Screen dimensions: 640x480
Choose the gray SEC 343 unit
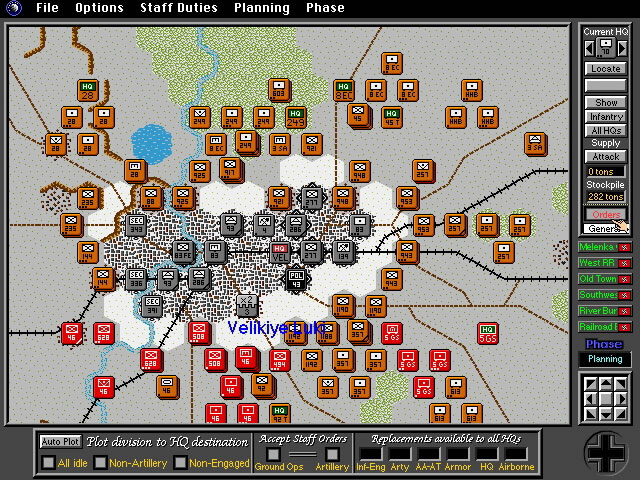coord(136,225)
